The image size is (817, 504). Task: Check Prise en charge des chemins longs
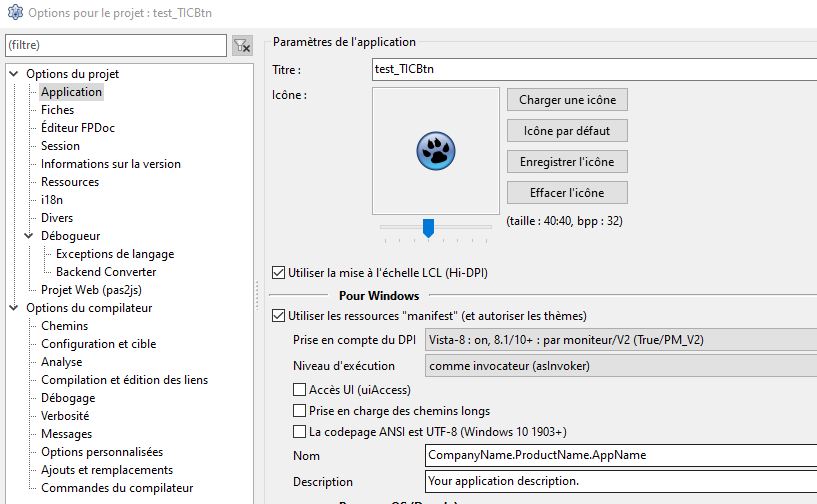coord(299,411)
